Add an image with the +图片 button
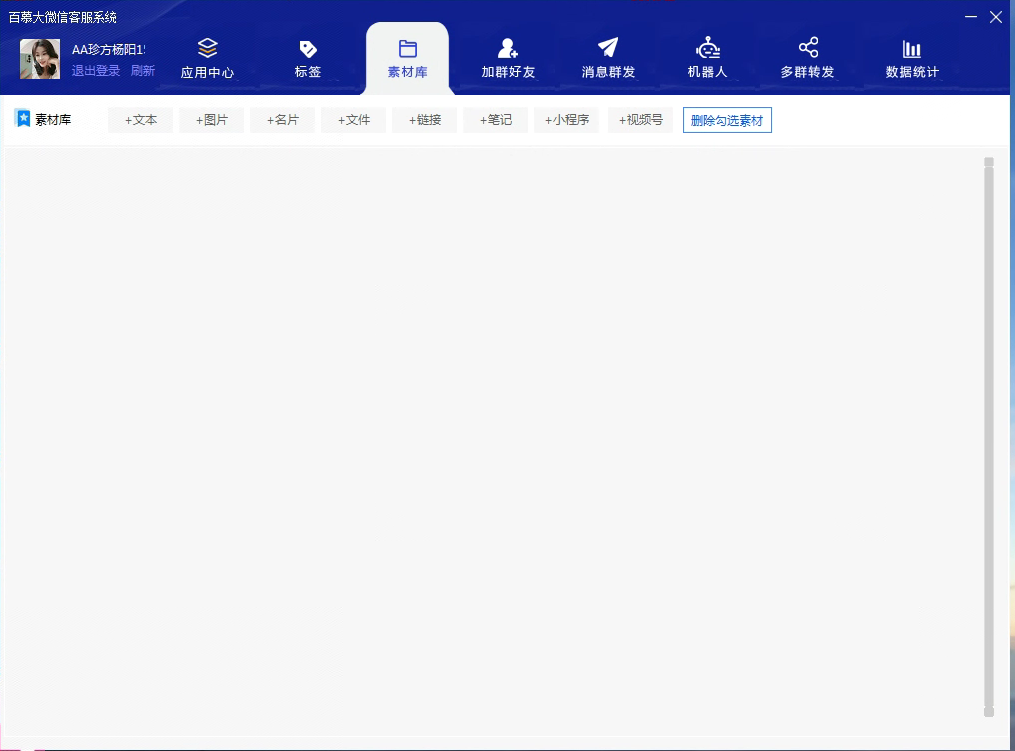1015x751 pixels. tap(211, 119)
